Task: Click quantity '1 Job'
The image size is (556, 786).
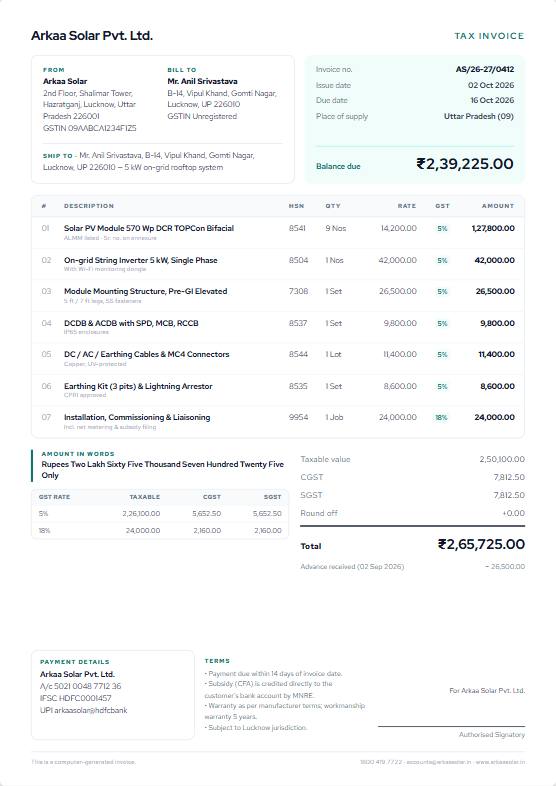Action: pyautogui.click(x=334, y=417)
